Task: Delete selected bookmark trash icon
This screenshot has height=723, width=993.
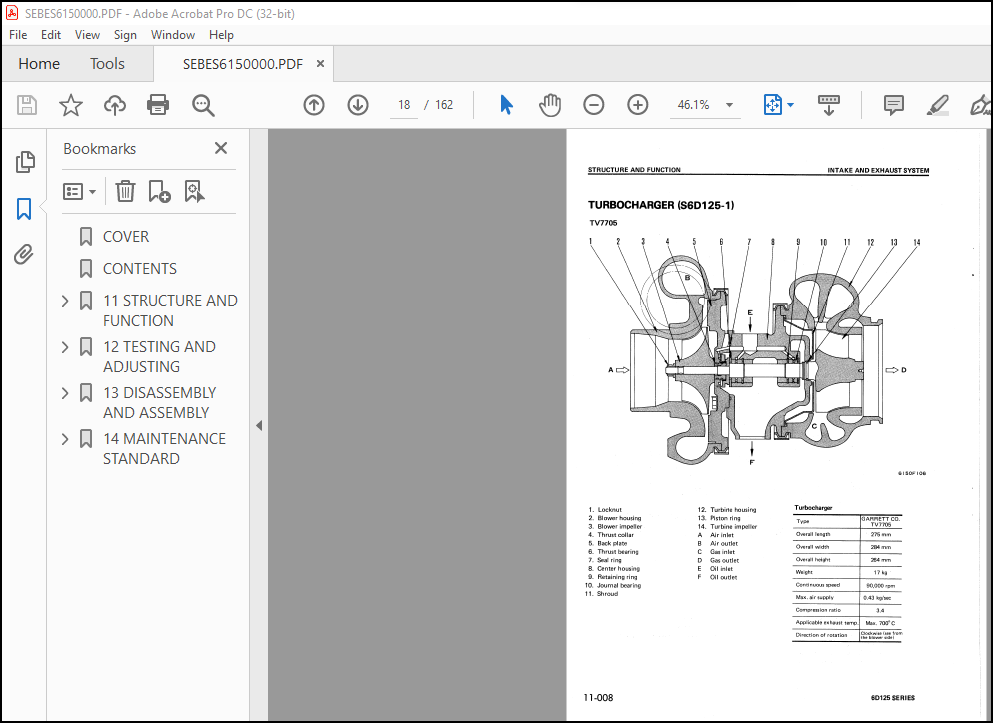Action: point(125,191)
